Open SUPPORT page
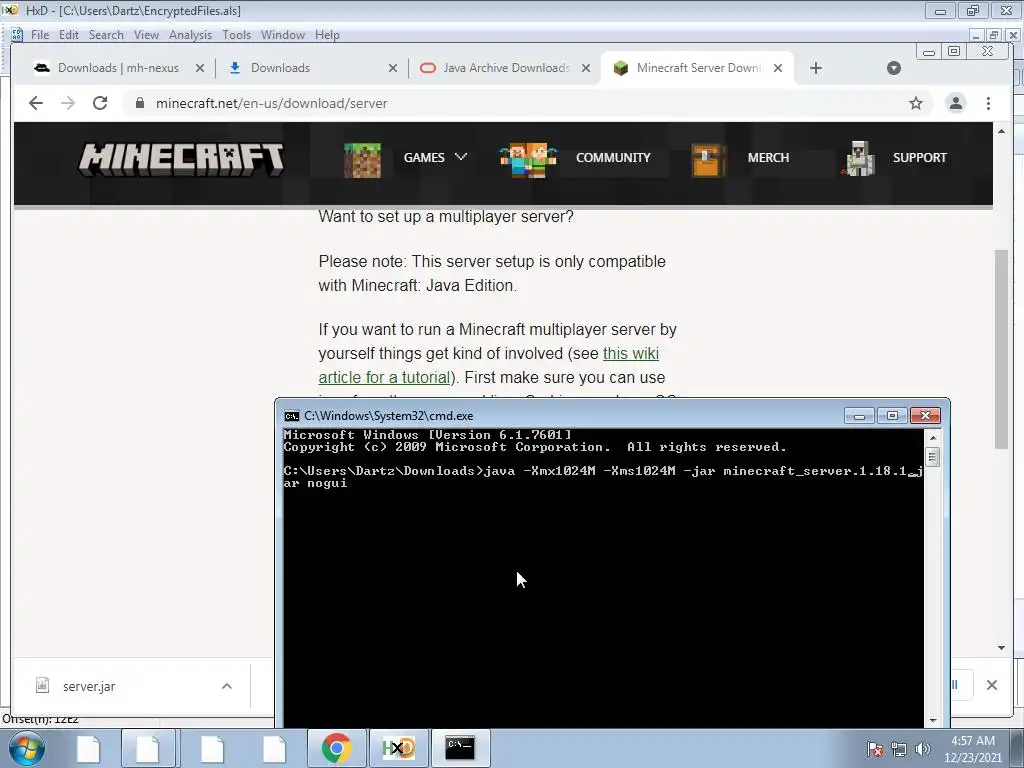The image size is (1024, 768). [x=920, y=157]
